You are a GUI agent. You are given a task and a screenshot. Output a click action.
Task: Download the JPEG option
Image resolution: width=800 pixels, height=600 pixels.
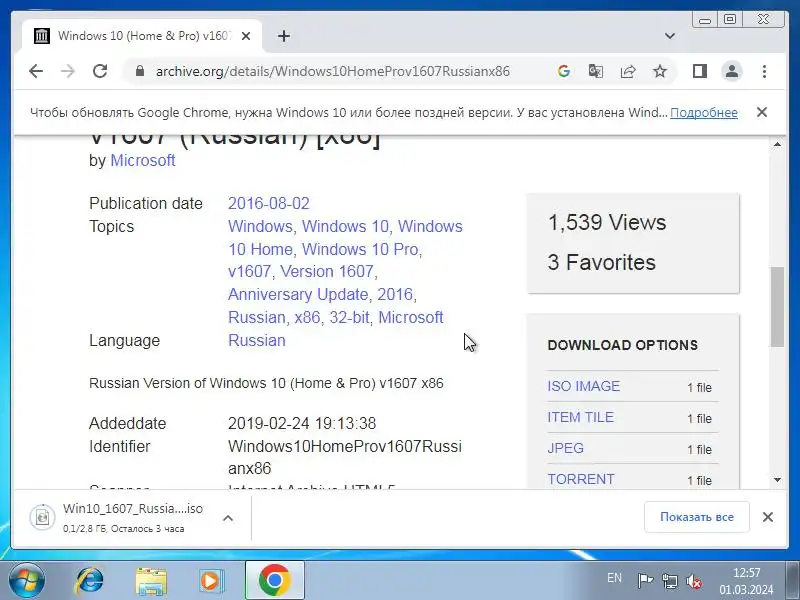[565, 448]
